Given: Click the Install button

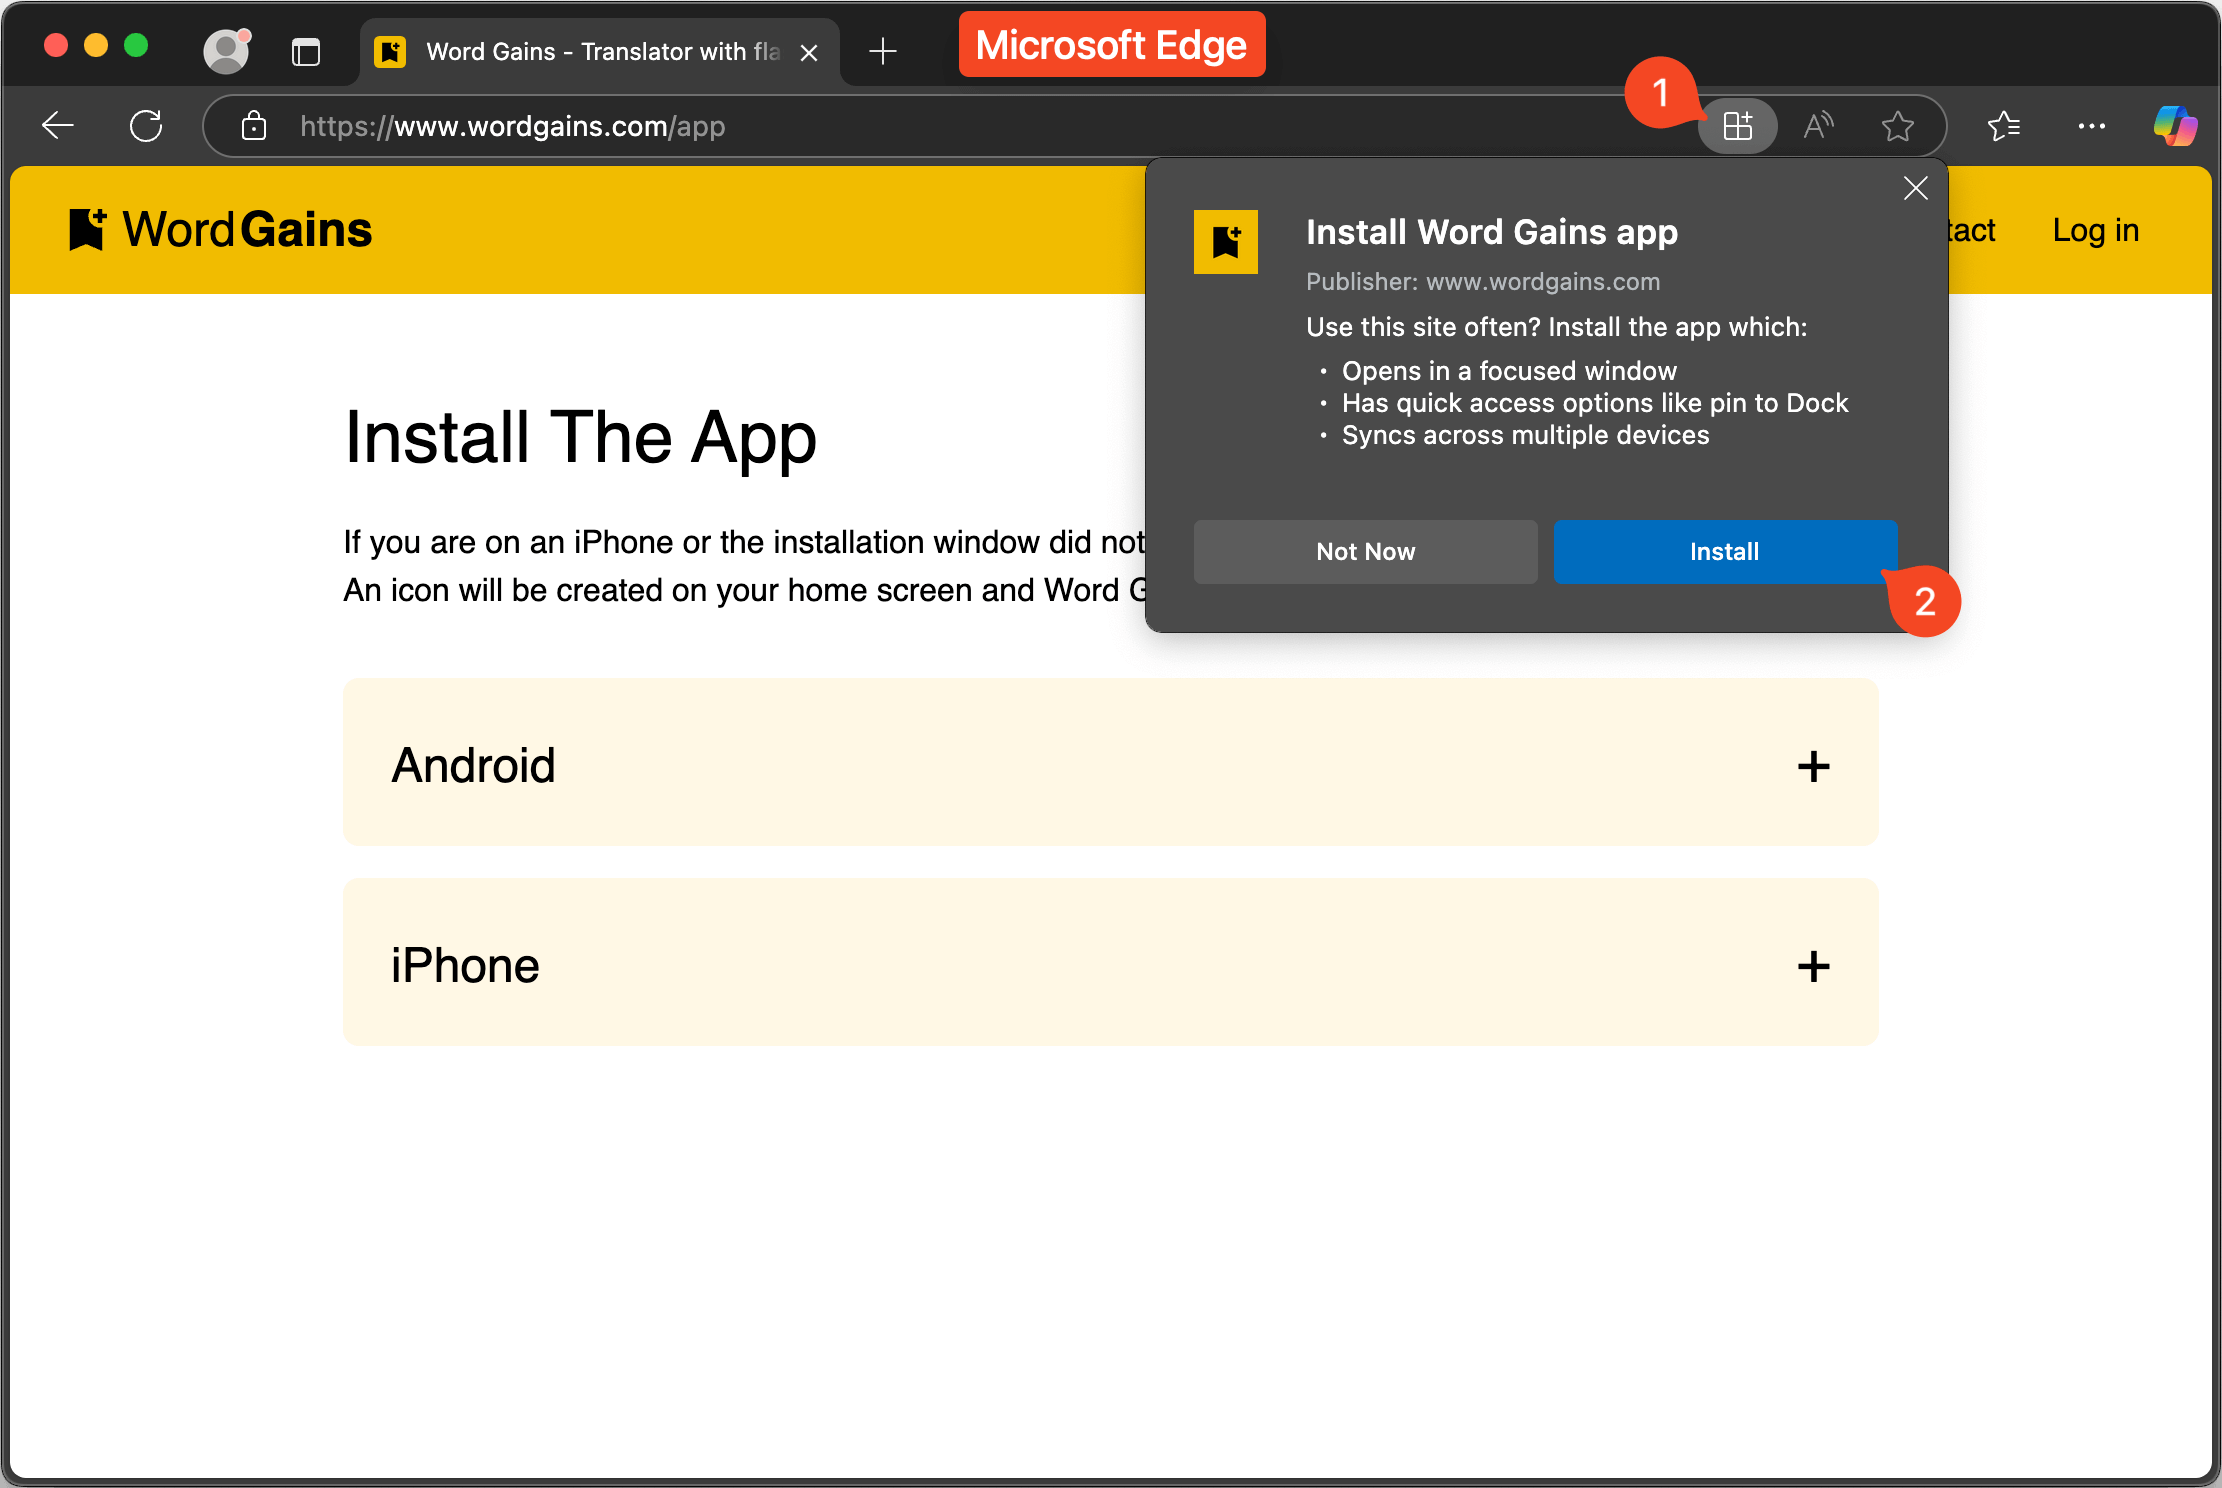Looking at the screenshot, I should pyautogui.click(x=1725, y=551).
